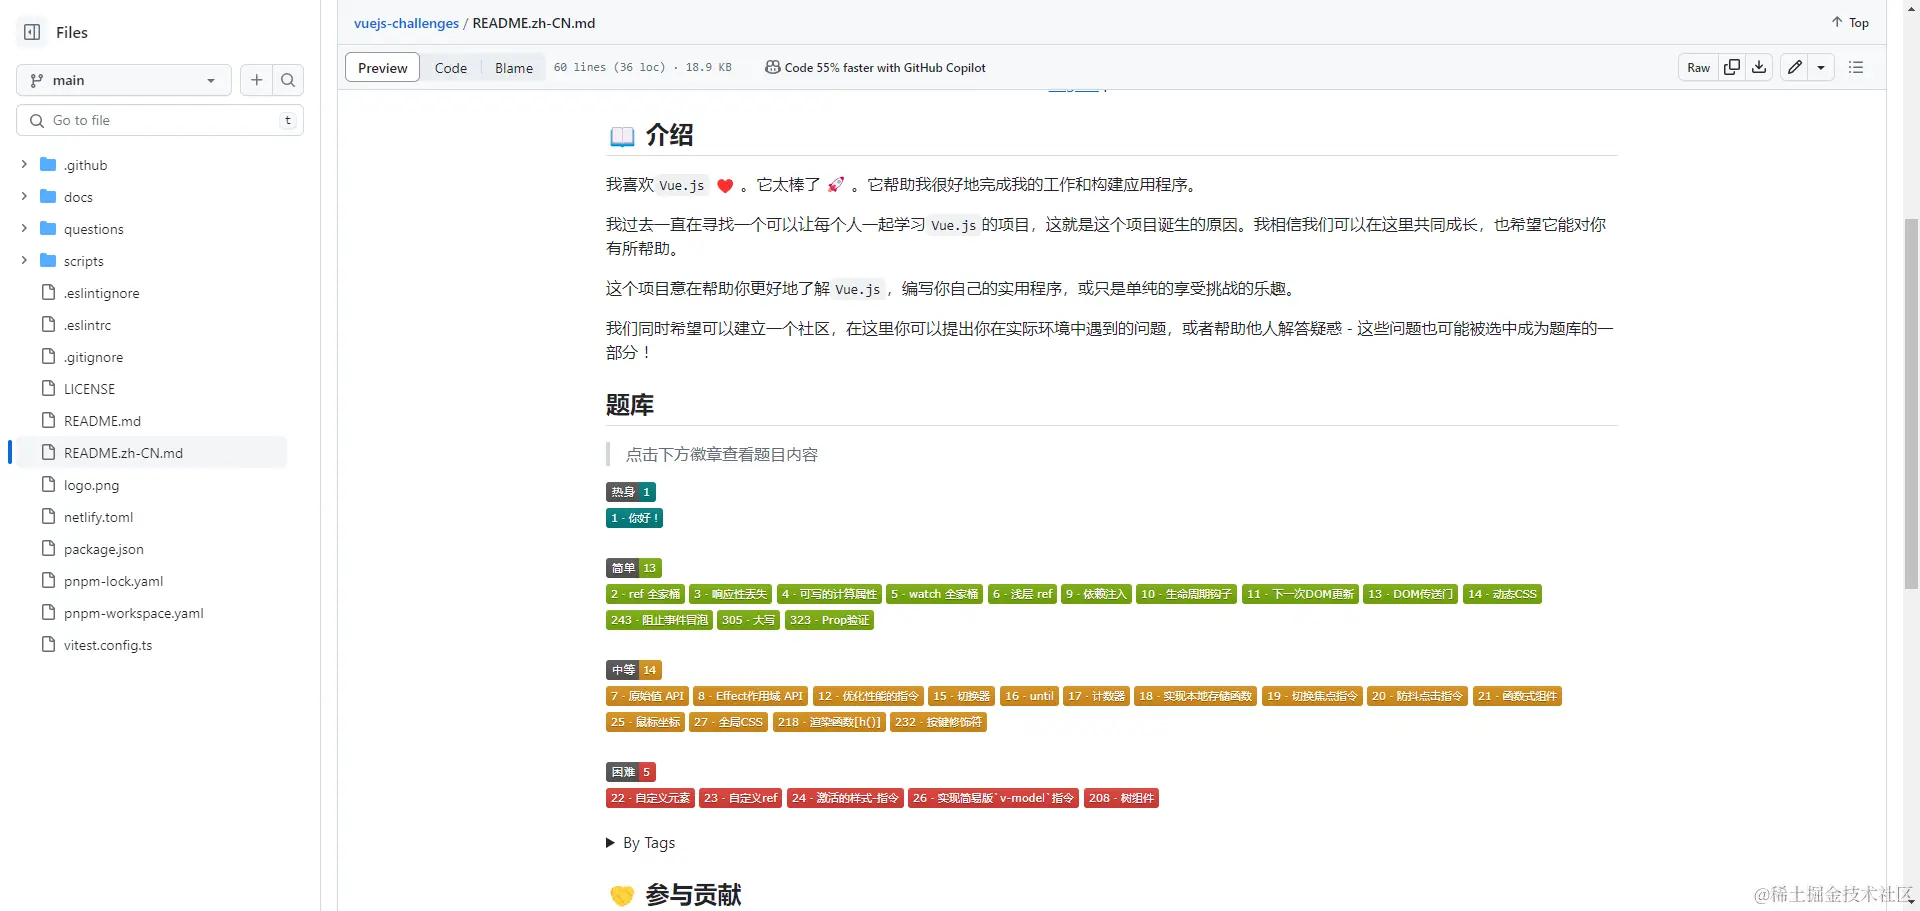Open challenge badge '27 - 全局CSS'
1920x911 pixels.
tap(728, 722)
